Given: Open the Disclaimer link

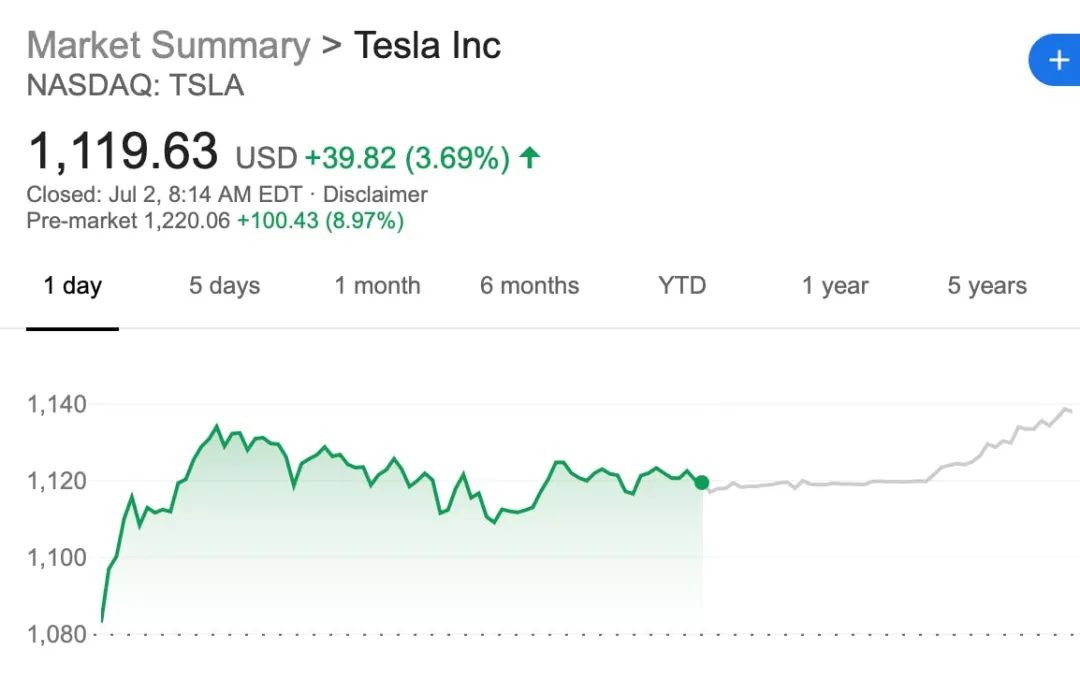Looking at the screenshot, I should tap(375, 194).
